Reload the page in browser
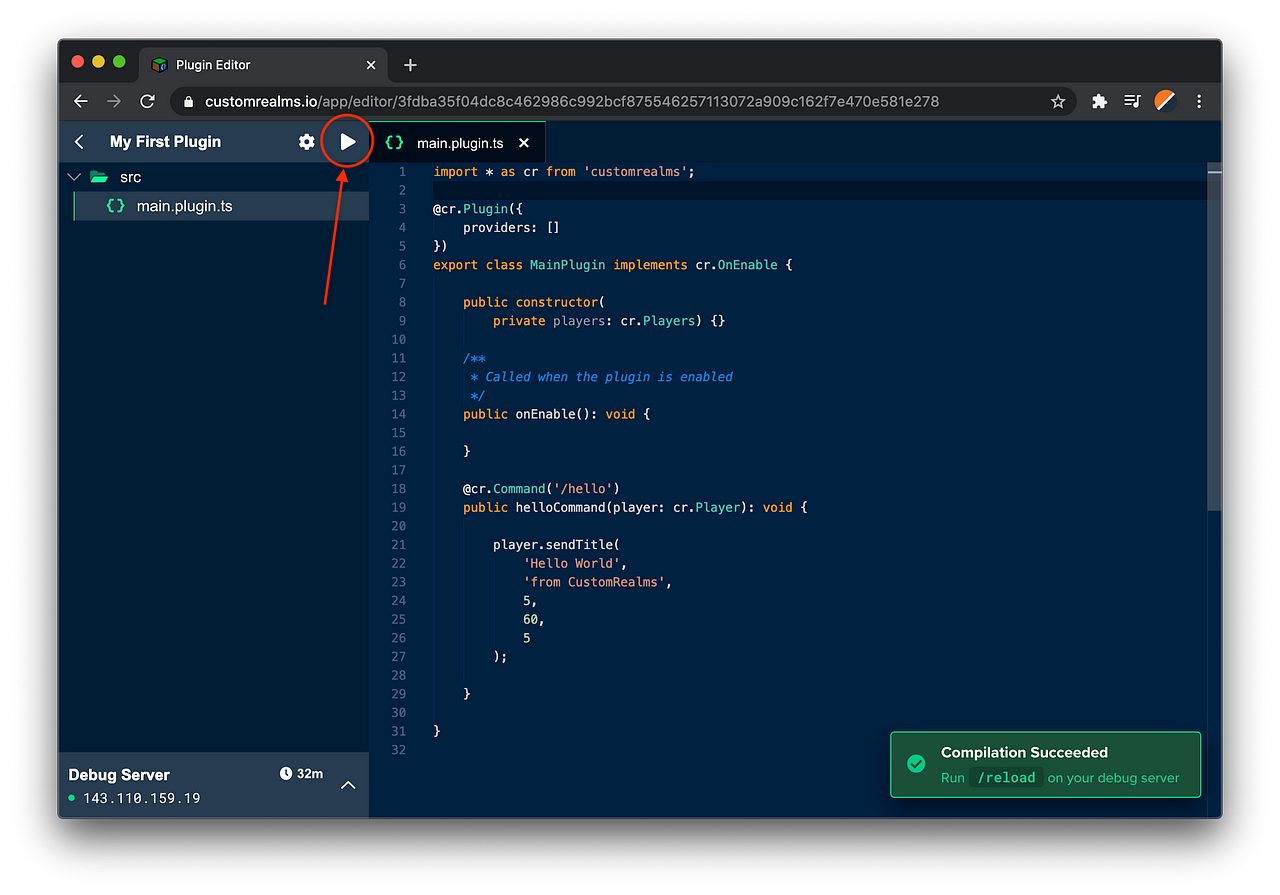1280x895 pixels. [147, 101]
